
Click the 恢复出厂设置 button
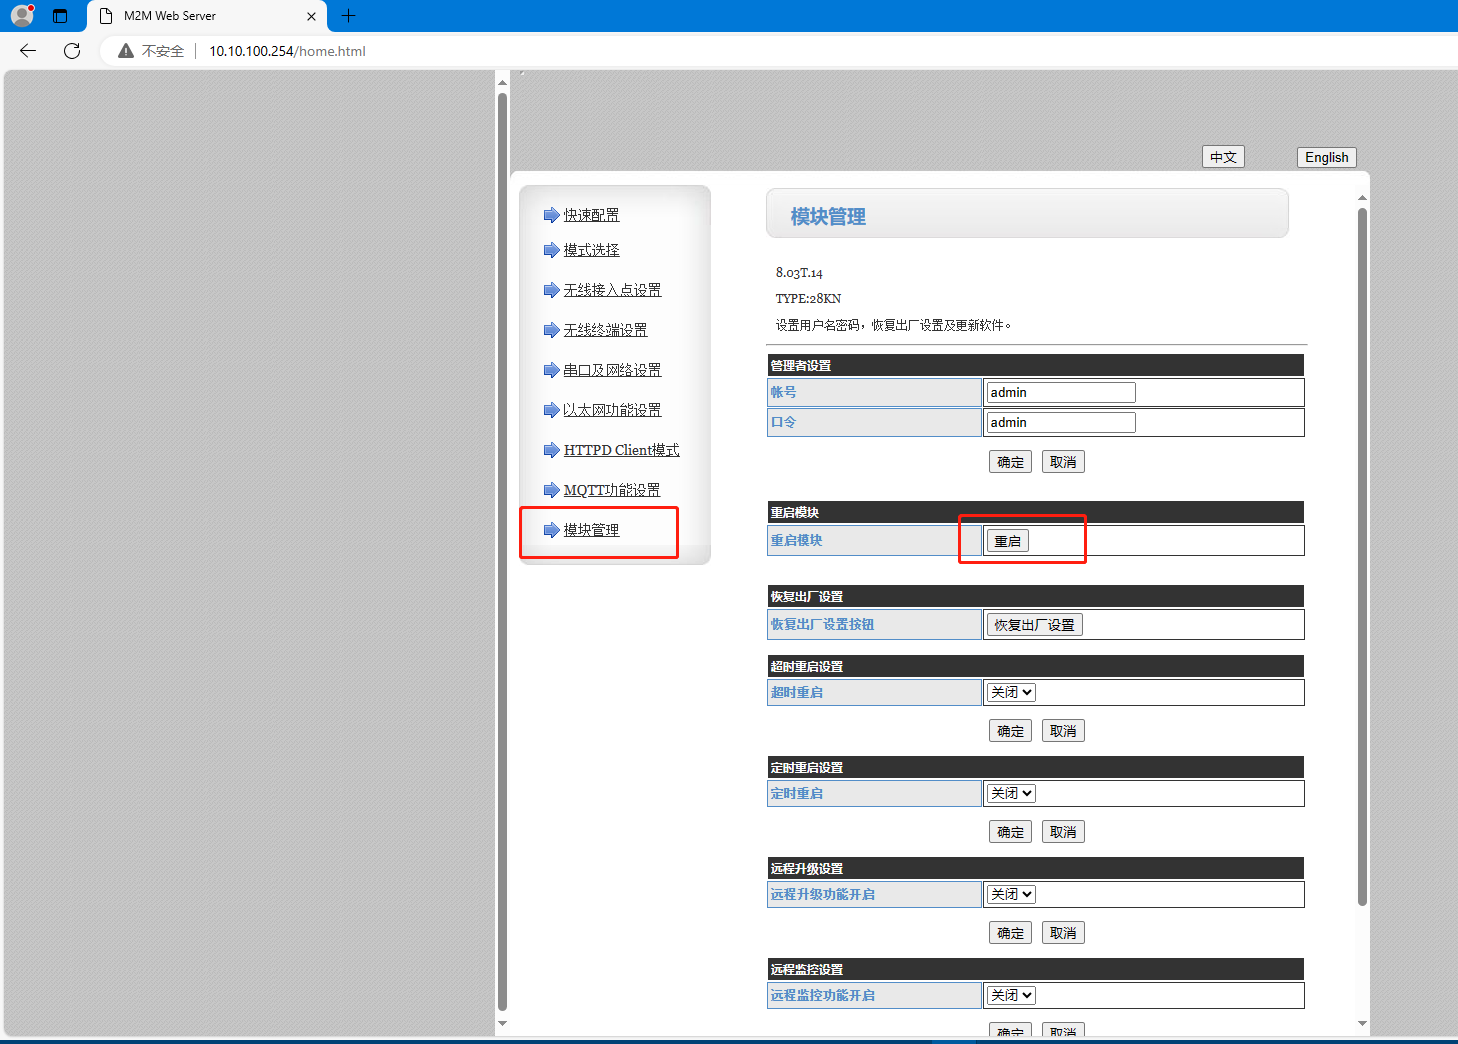(x=1034, y=625)
